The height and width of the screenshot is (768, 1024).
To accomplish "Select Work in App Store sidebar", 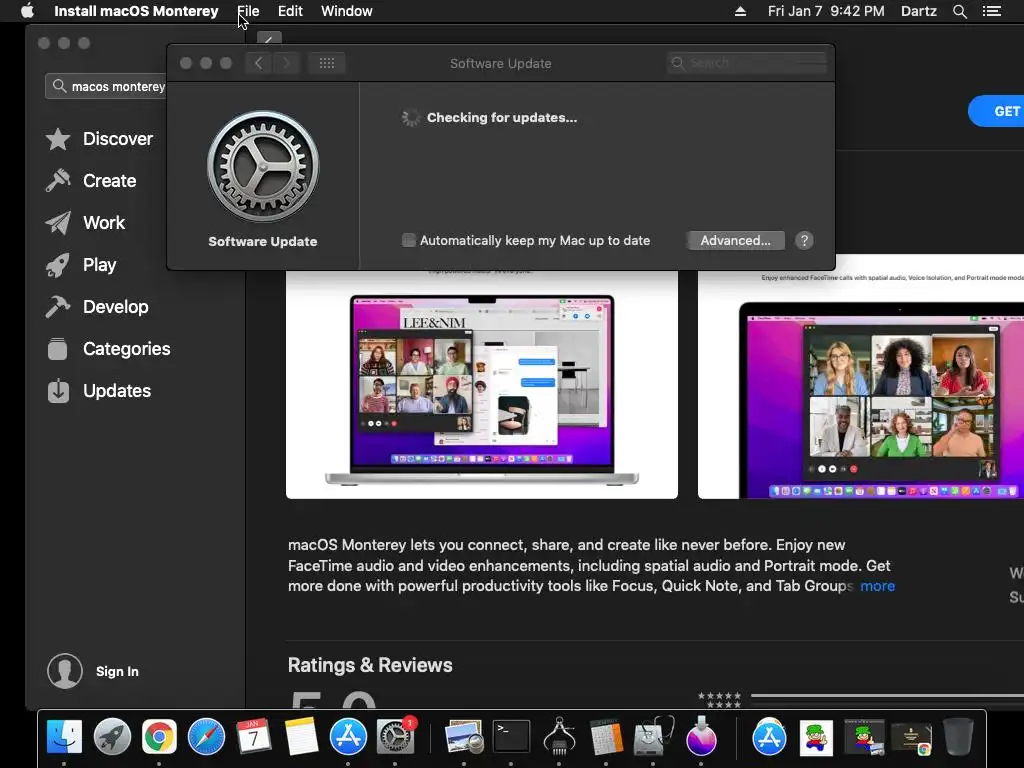I will (x=85, y=223).
